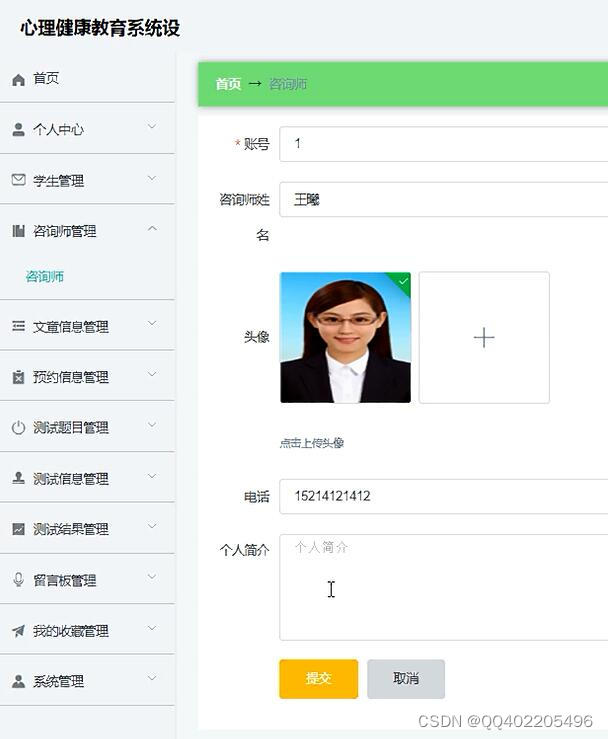
Task: Click the power icon beside 测试题目管理
Action: (18, 428)
